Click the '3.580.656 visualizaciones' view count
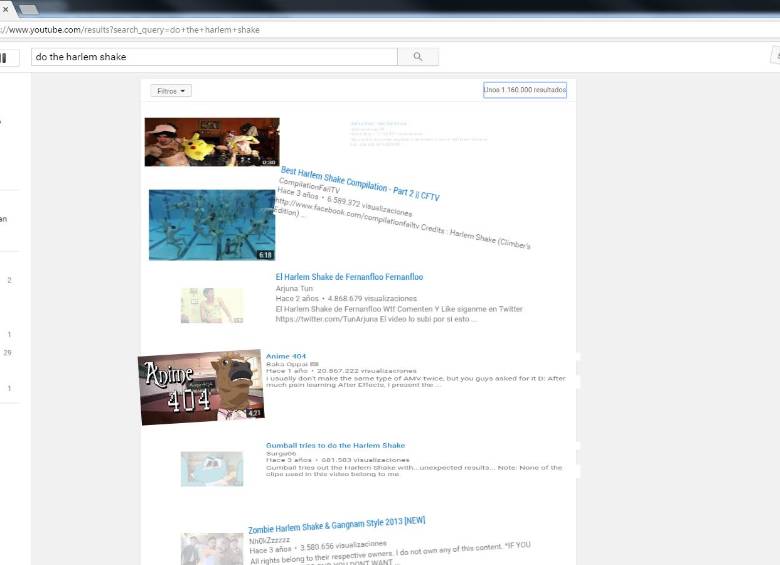 (x=343, y=546)
